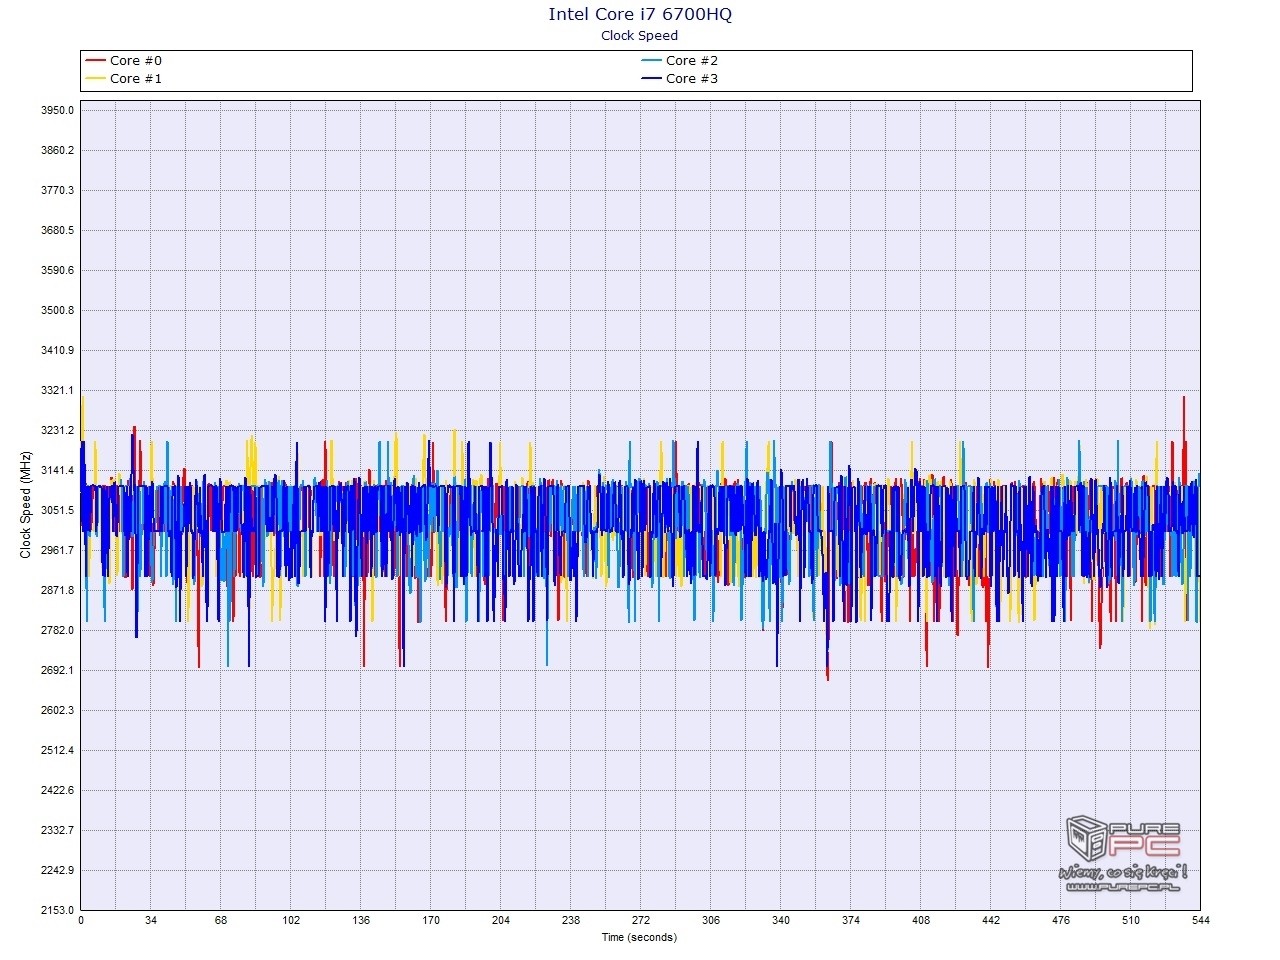Click the 204 time axis tick label
Screen dimensions: 1280x960
pyautogui.click(x=501, y=921)
